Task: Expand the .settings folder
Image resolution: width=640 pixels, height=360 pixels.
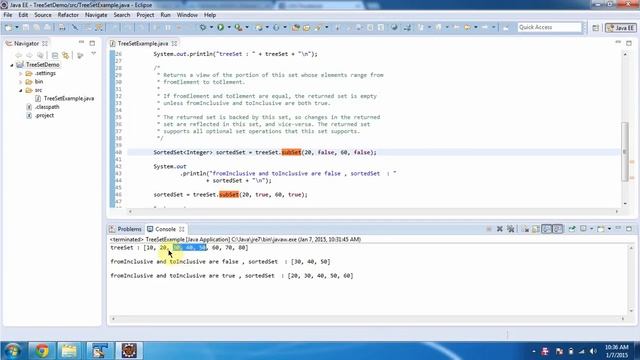Action: click(20, 73)
